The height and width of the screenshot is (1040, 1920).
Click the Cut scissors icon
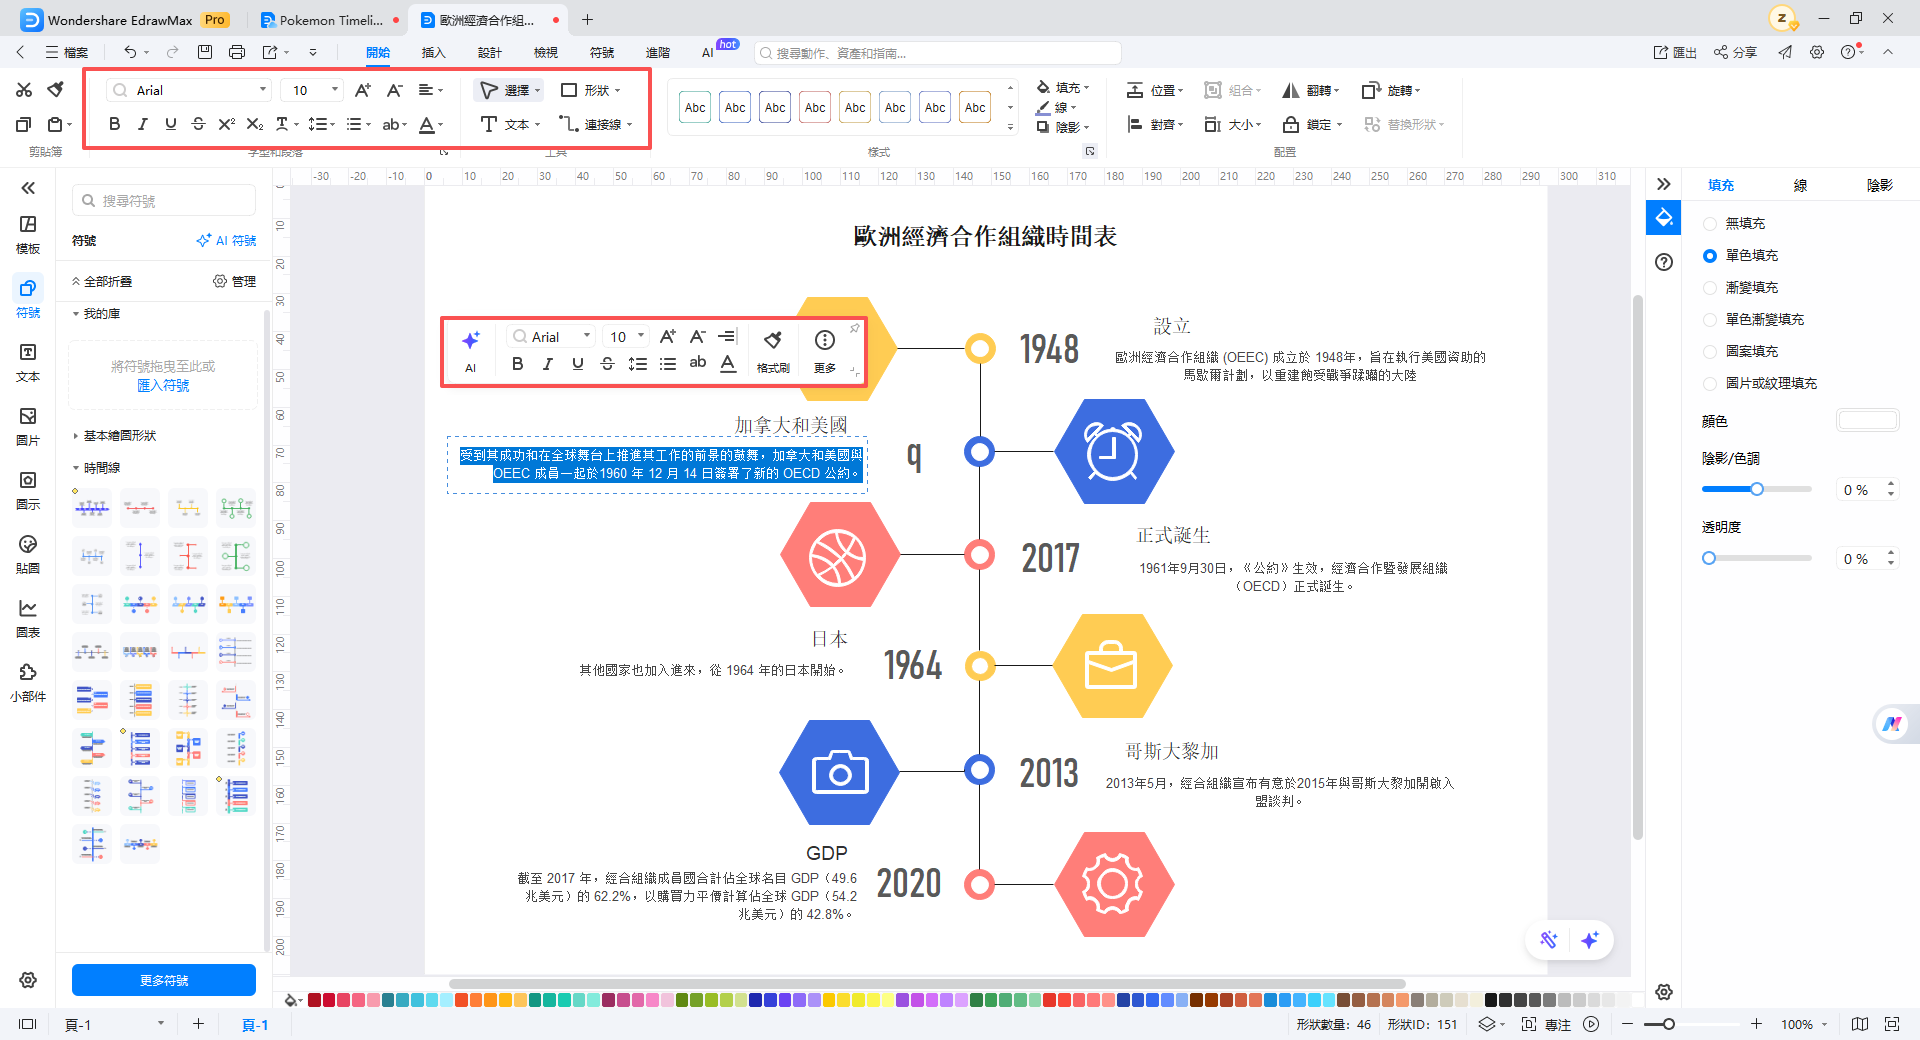[x=24, y=90]
